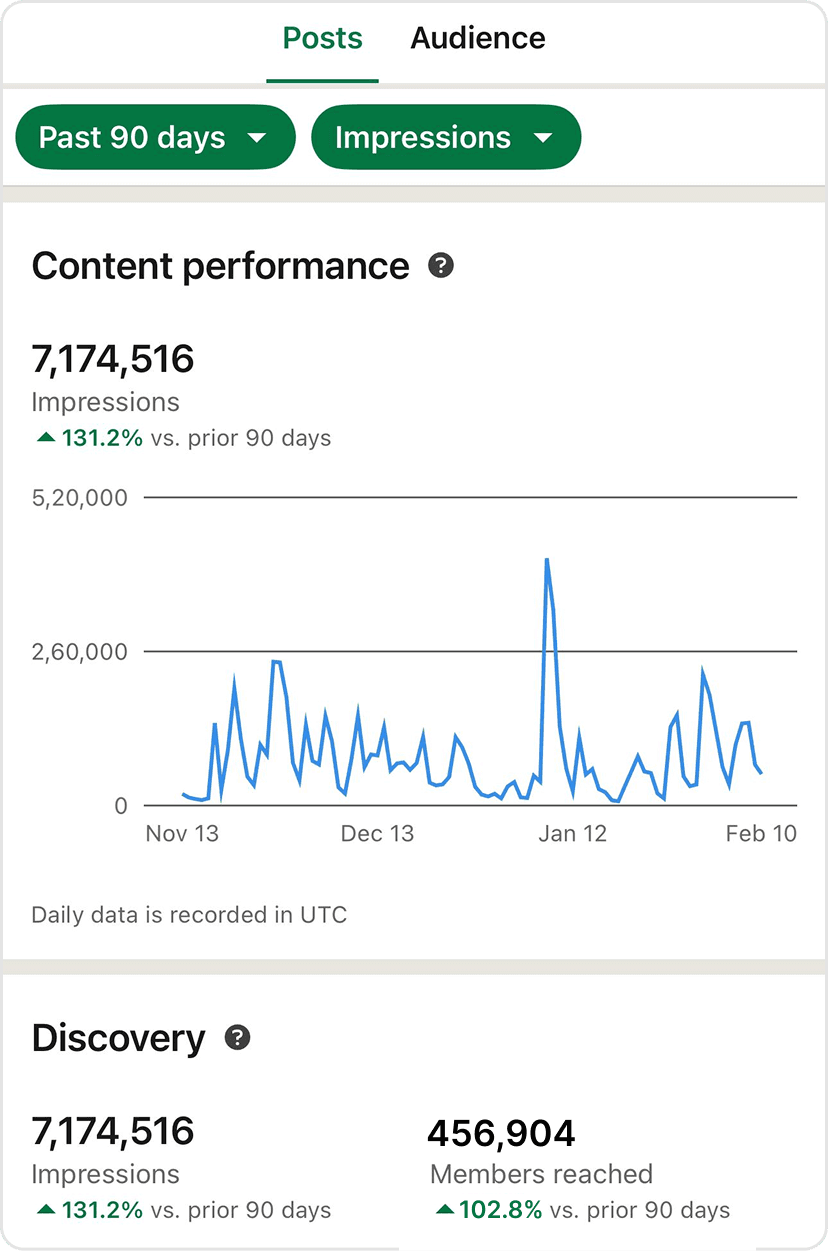Switch to the Audience tab
This screenshot has width=828, height=1251.
coord(478,39)
